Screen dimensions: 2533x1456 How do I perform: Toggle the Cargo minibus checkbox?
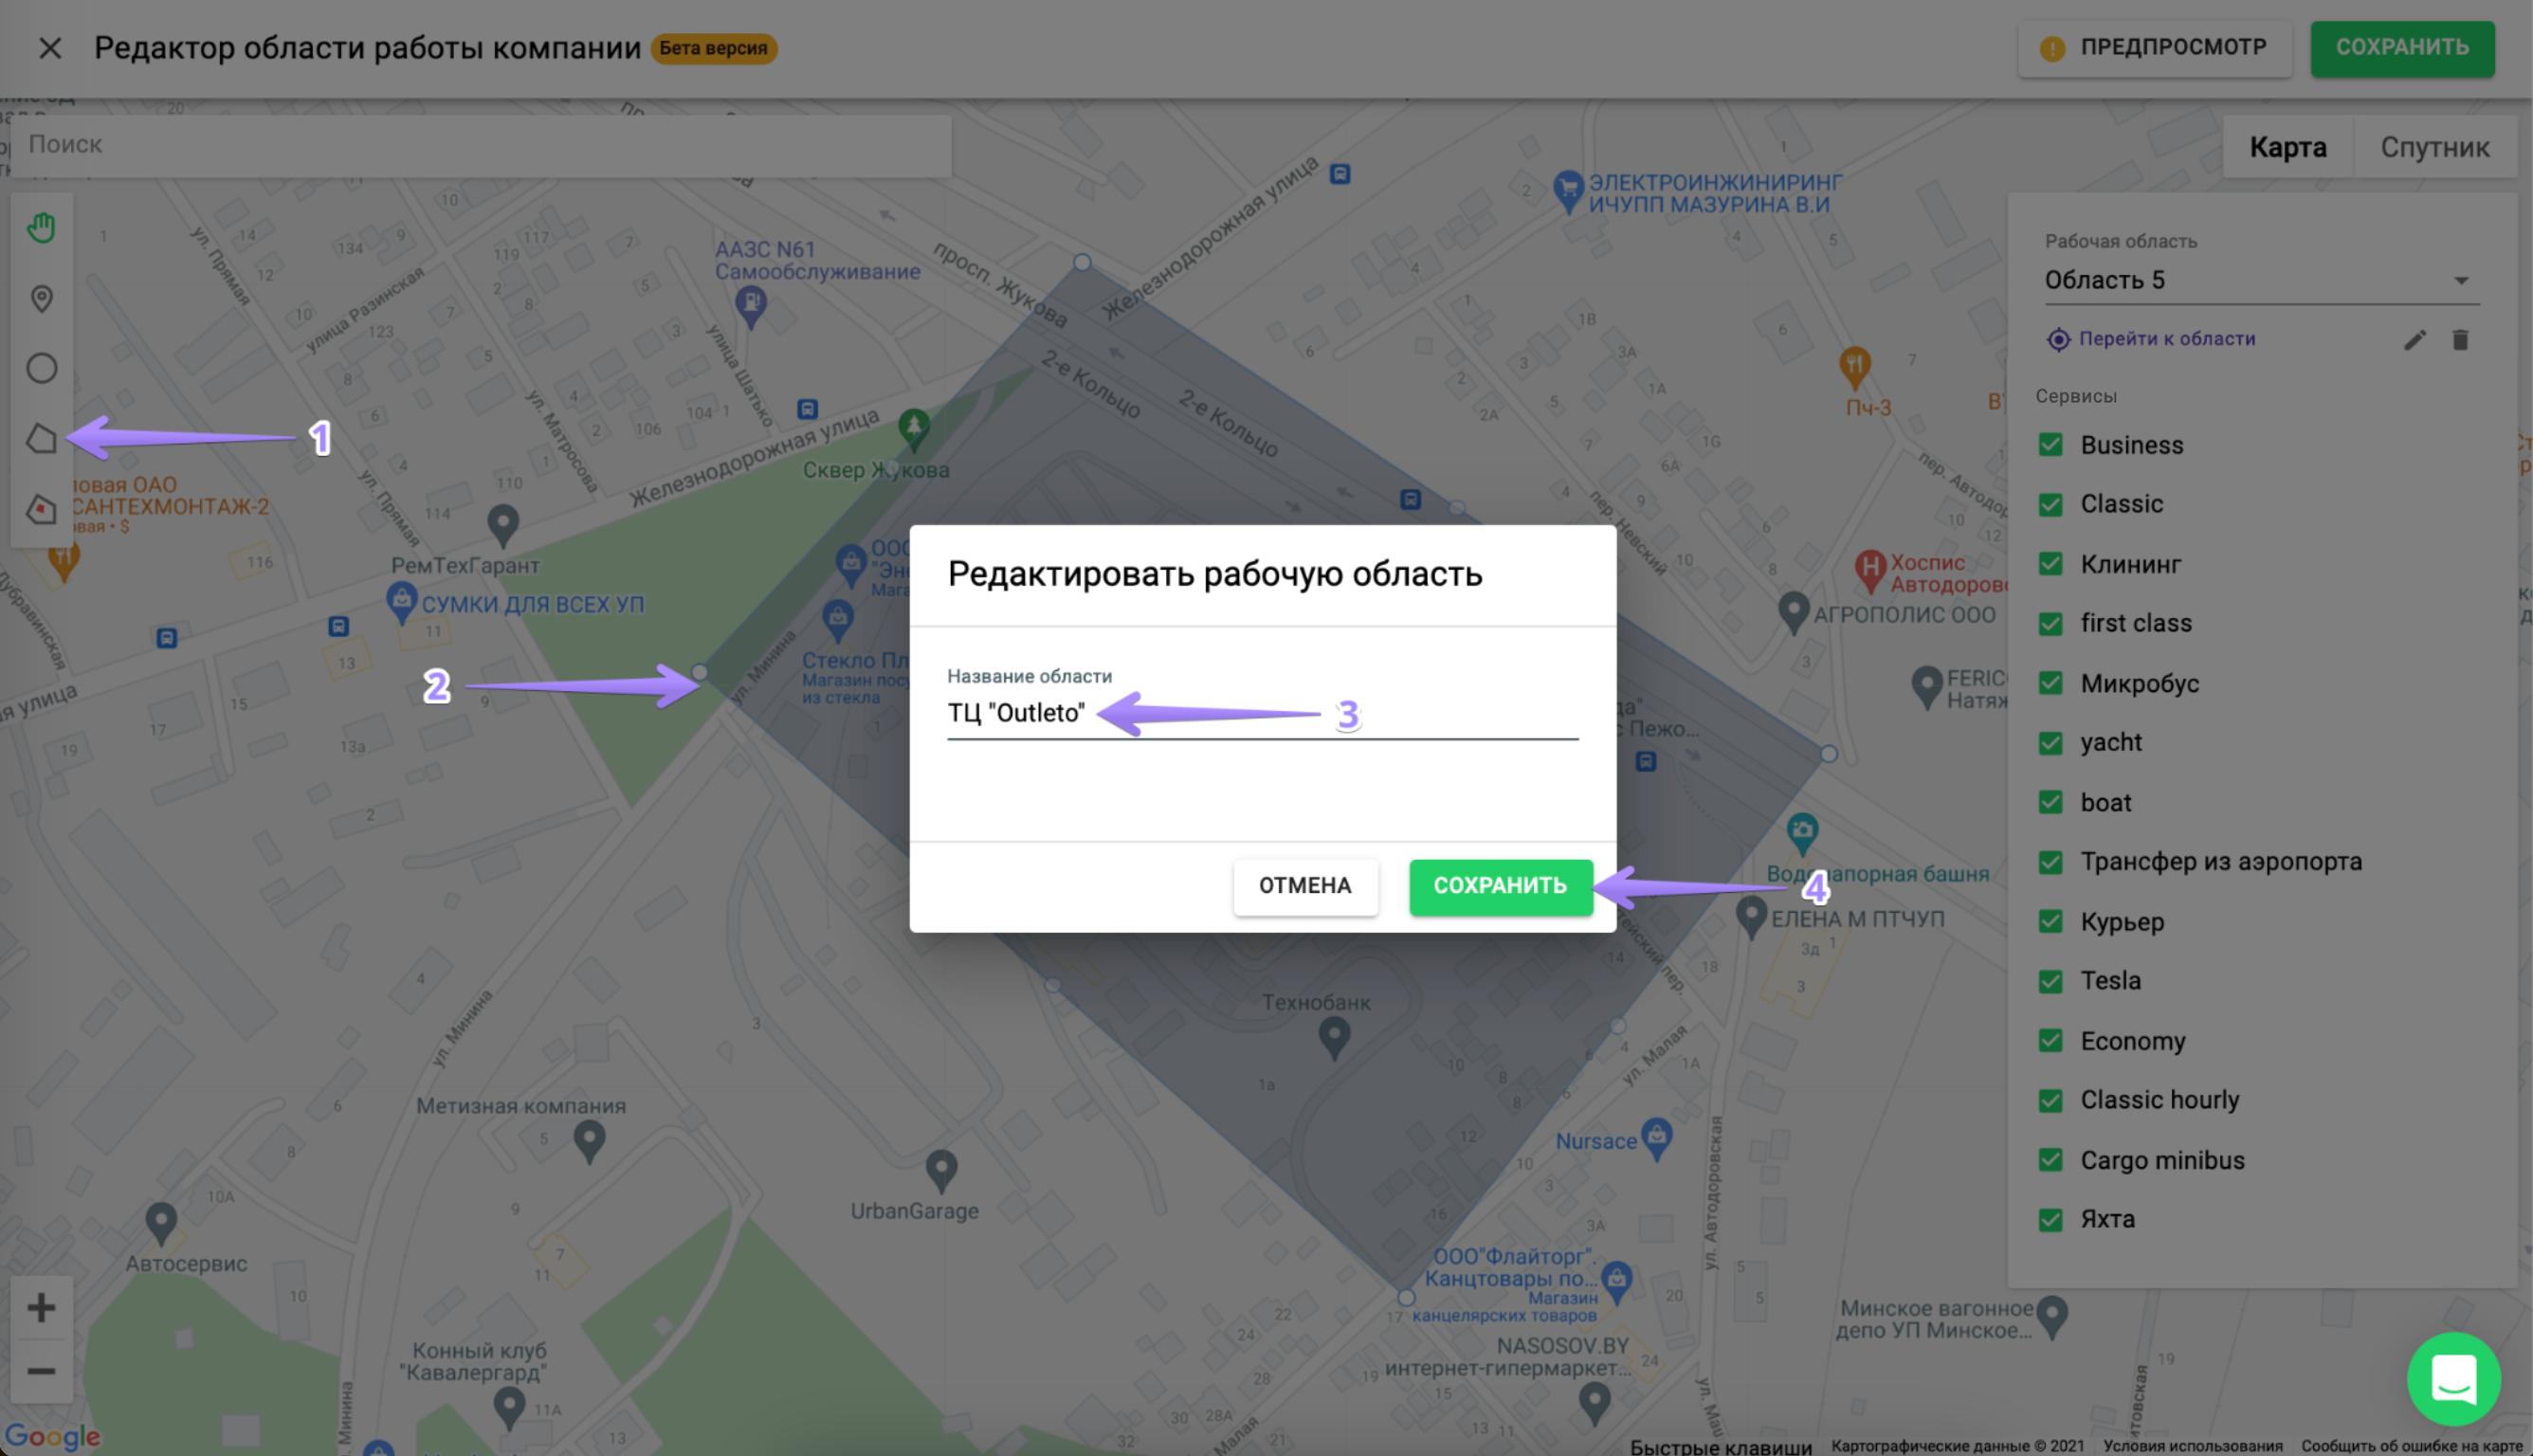2050,1160
